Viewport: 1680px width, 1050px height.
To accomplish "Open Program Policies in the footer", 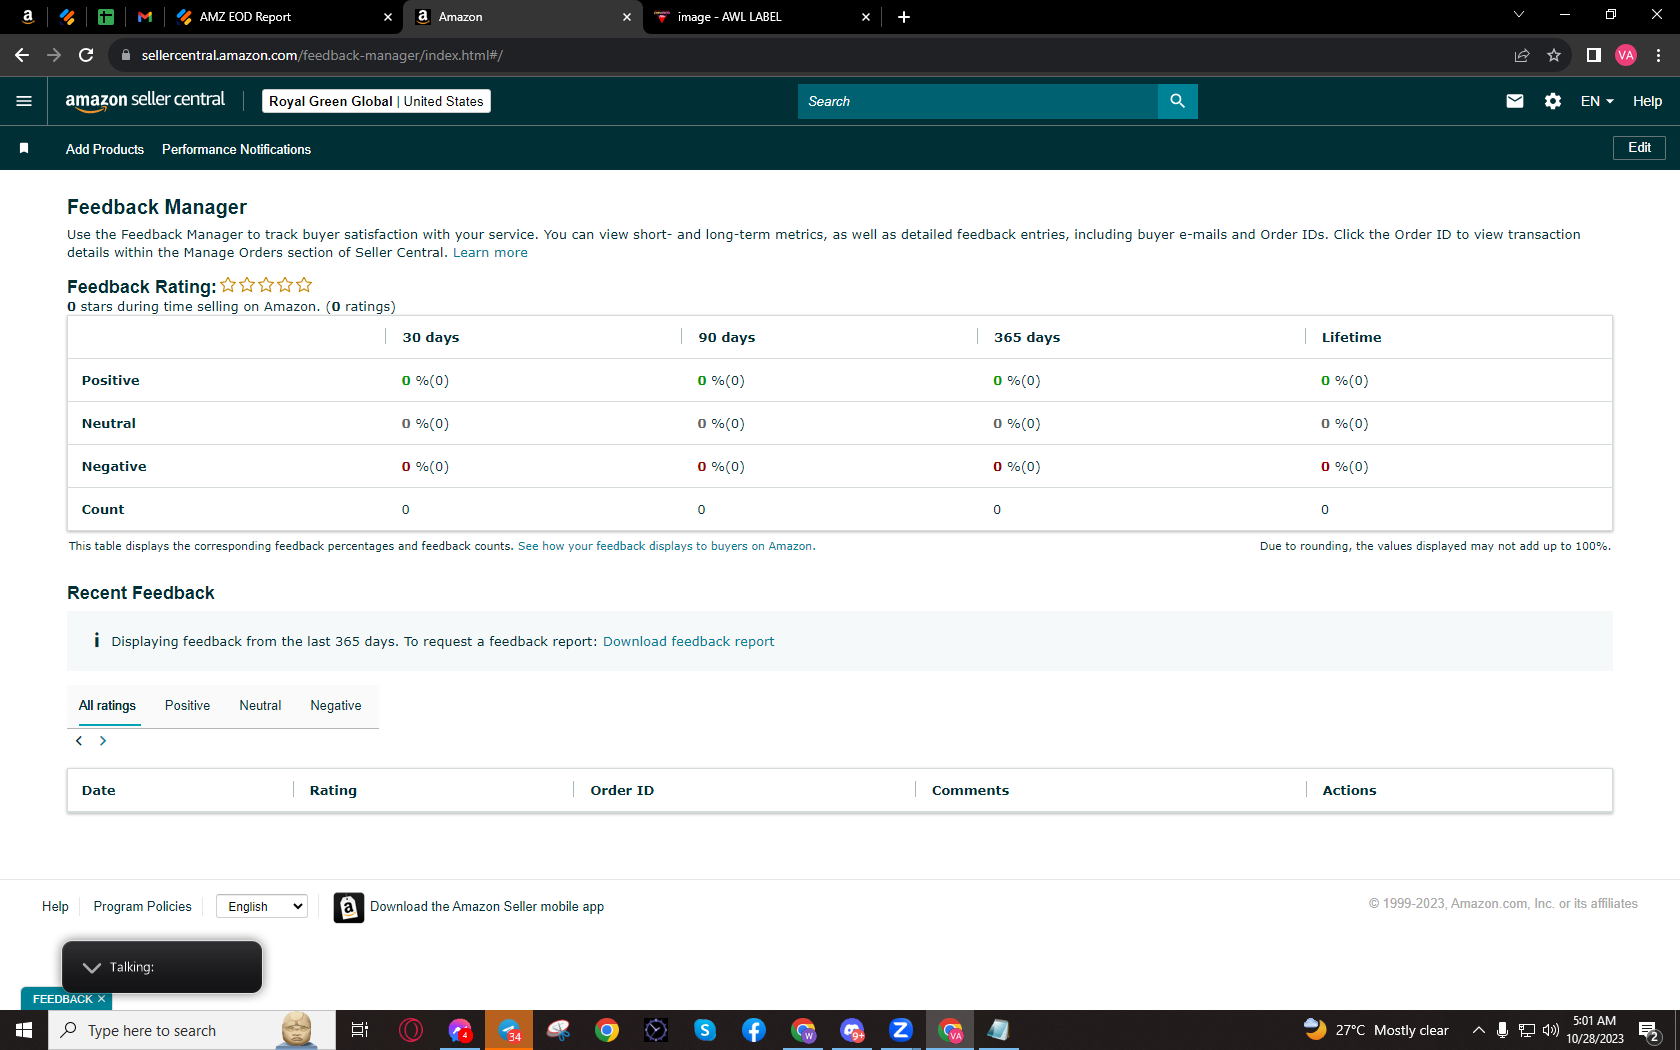I will pyautogui.click(x=142, y=906).
